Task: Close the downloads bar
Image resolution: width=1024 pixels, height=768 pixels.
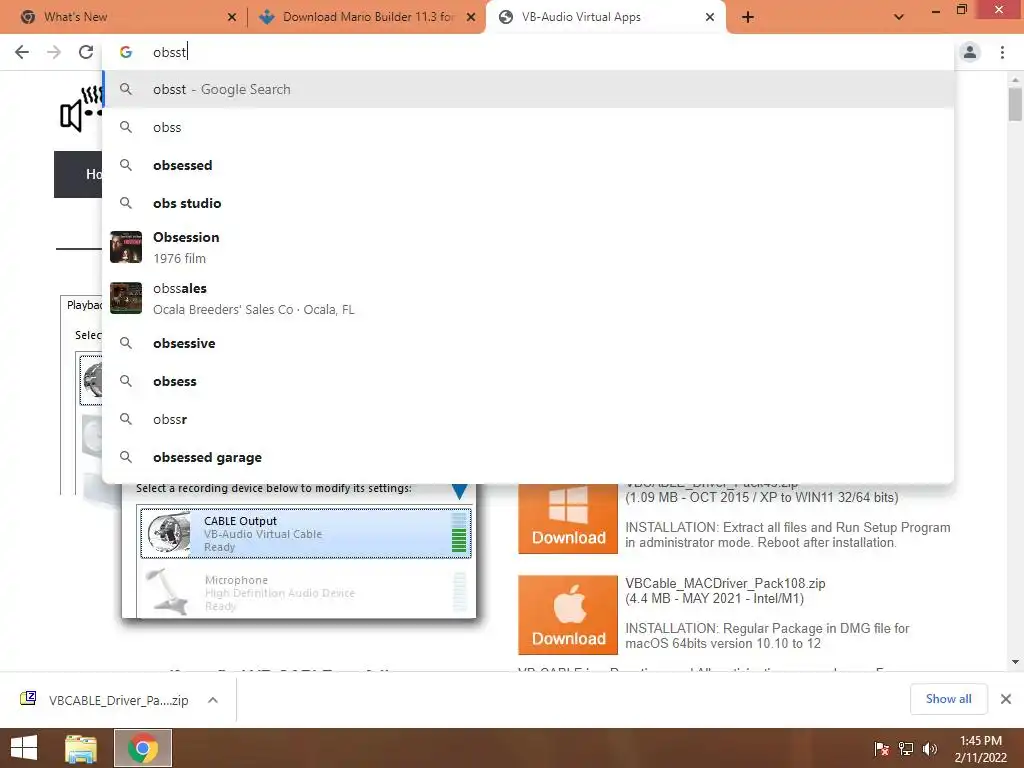Action: coord(1006,699)
